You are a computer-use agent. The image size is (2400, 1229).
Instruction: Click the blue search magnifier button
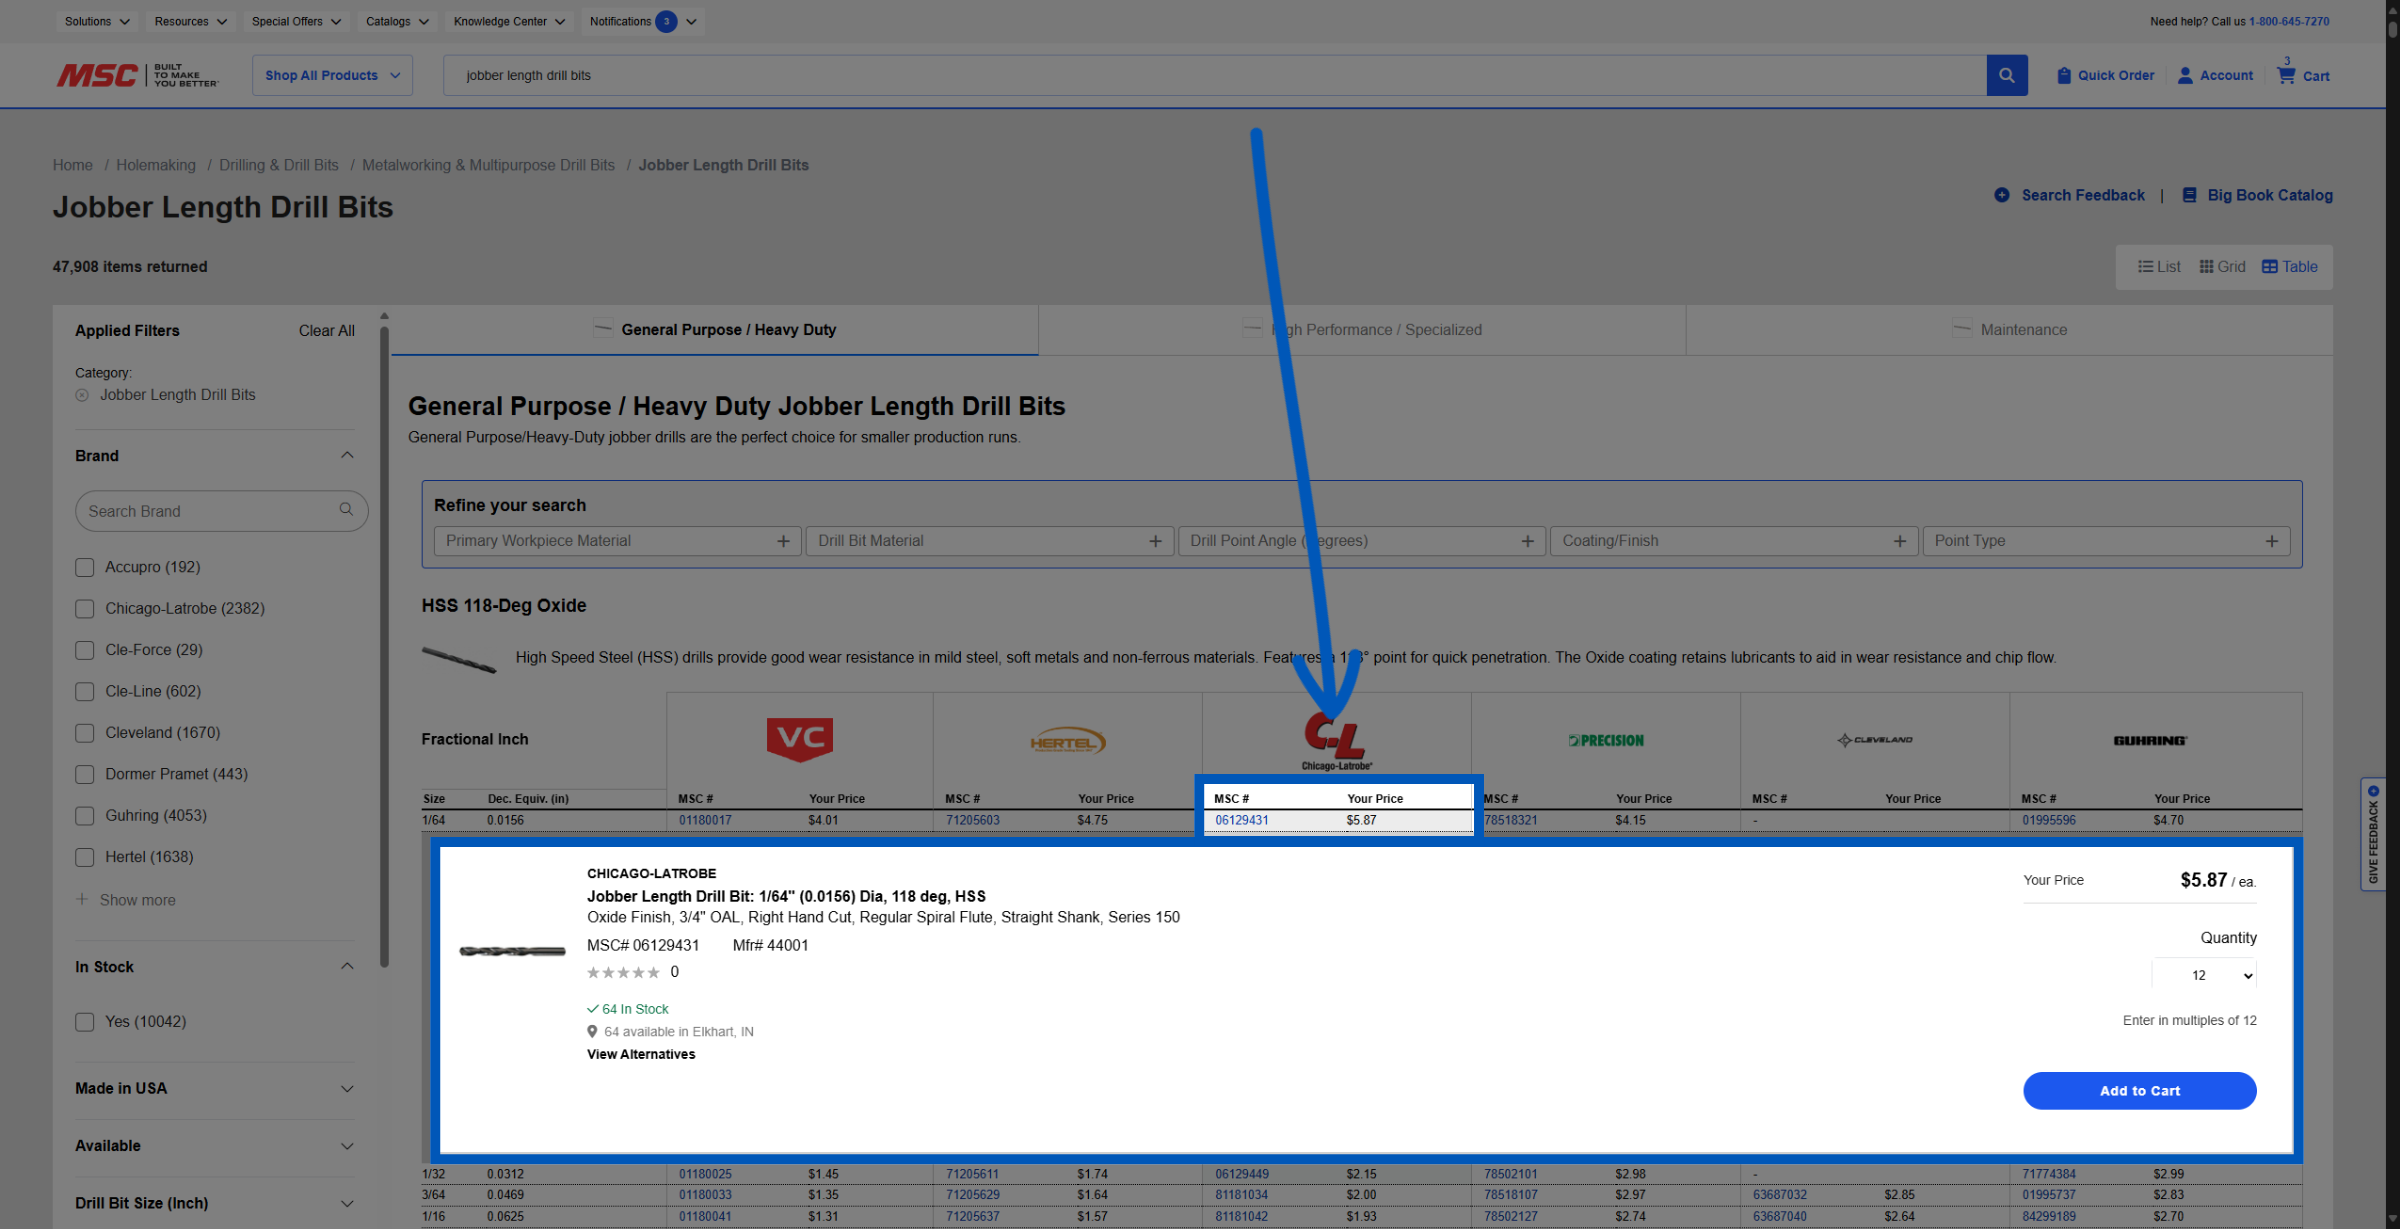click(x=2006, y=75)
